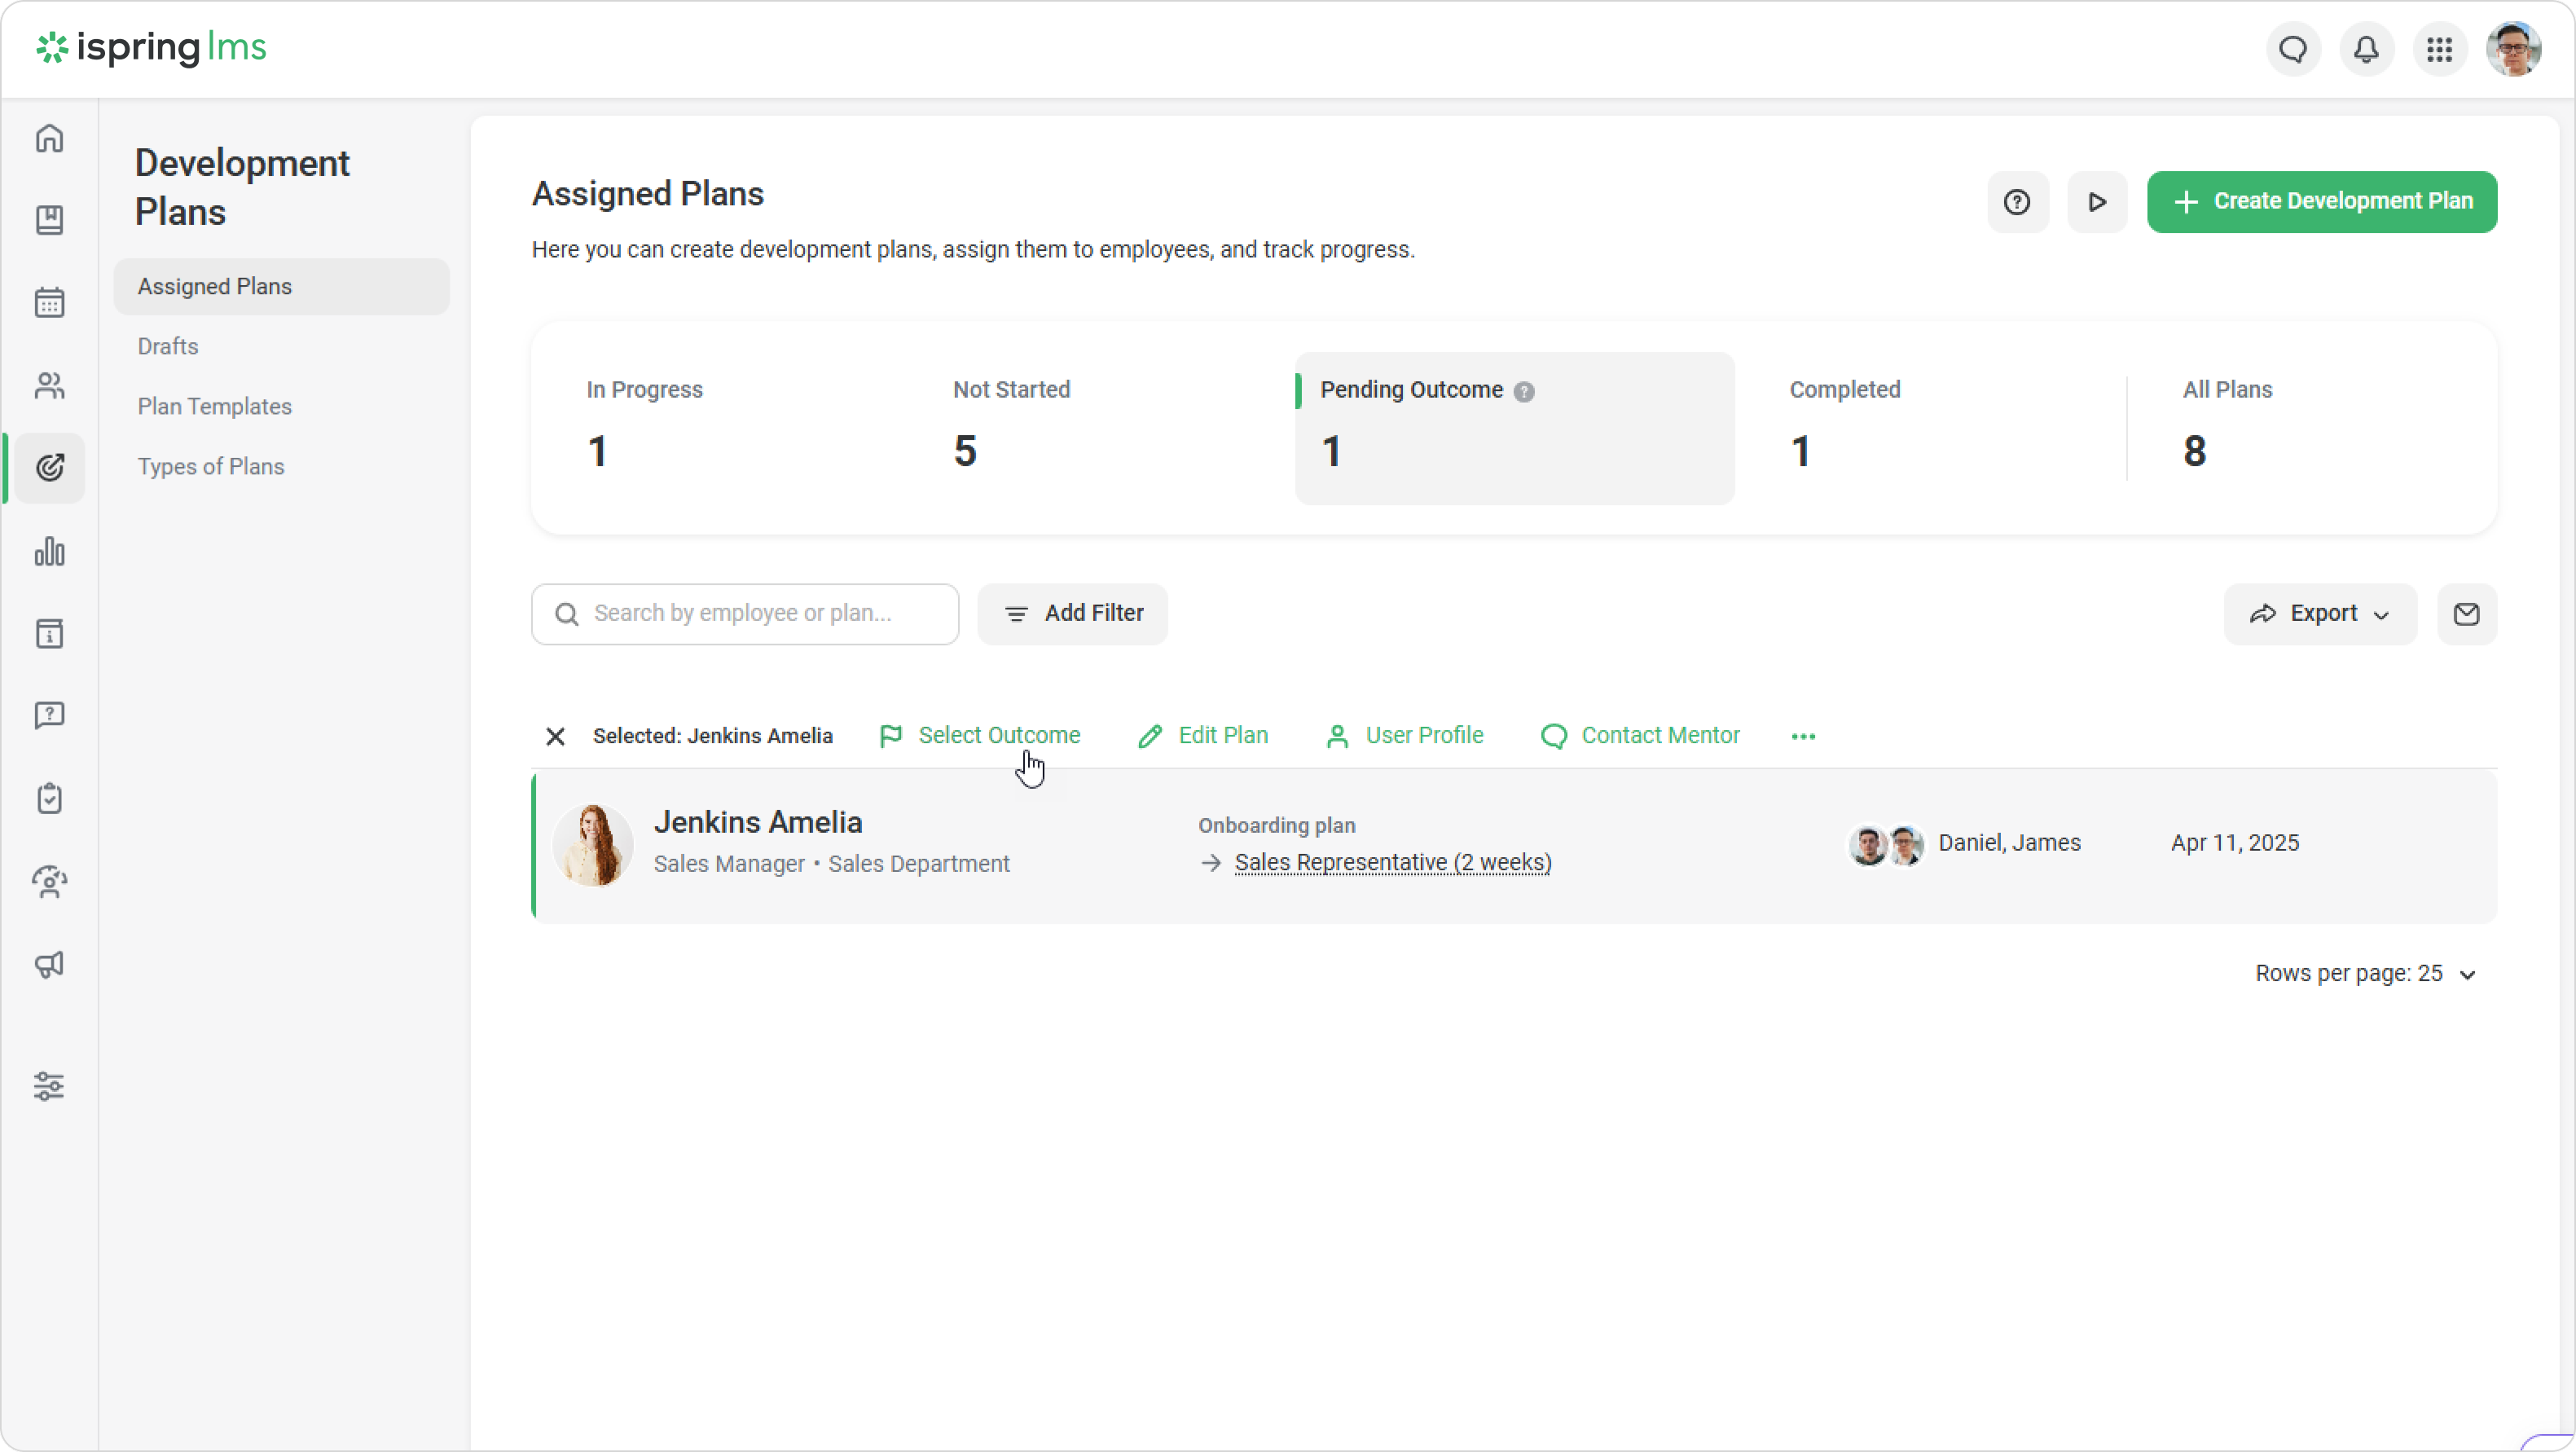2576x1452 pixels.
Task: Click the megaphone announcements sidebar icon
Action: (x=49, y=964)
